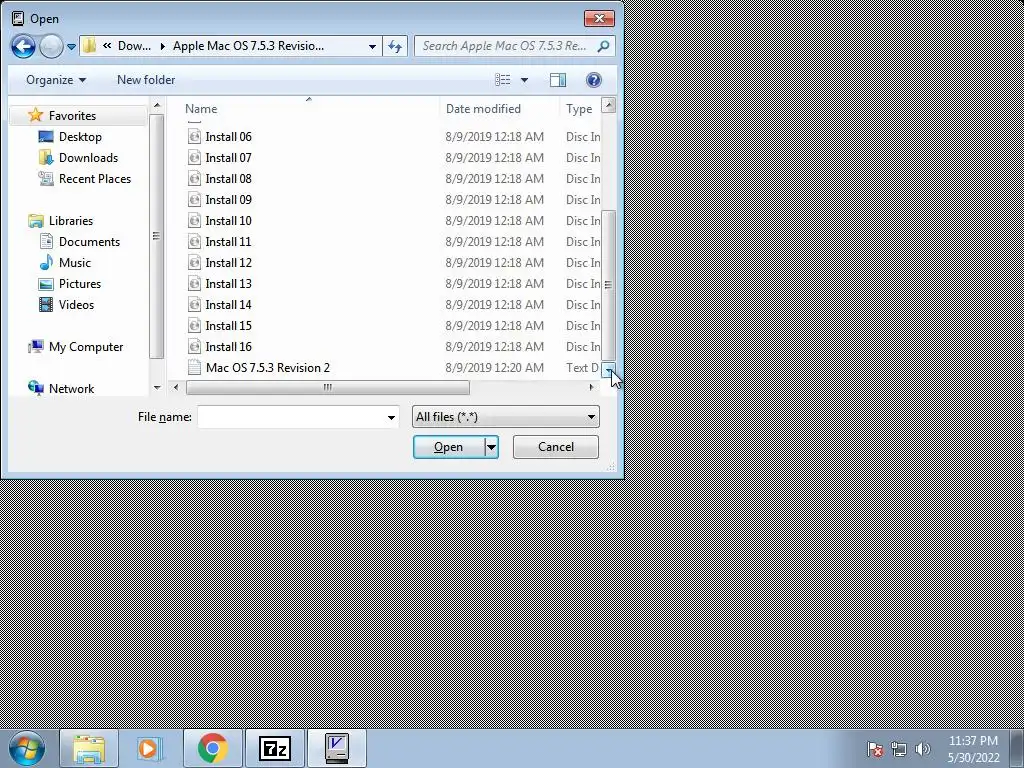Click the volume speaker tray icon
Image resolution: width=1024 pixels, height=768 pixels.
click(x=923, y=749)
